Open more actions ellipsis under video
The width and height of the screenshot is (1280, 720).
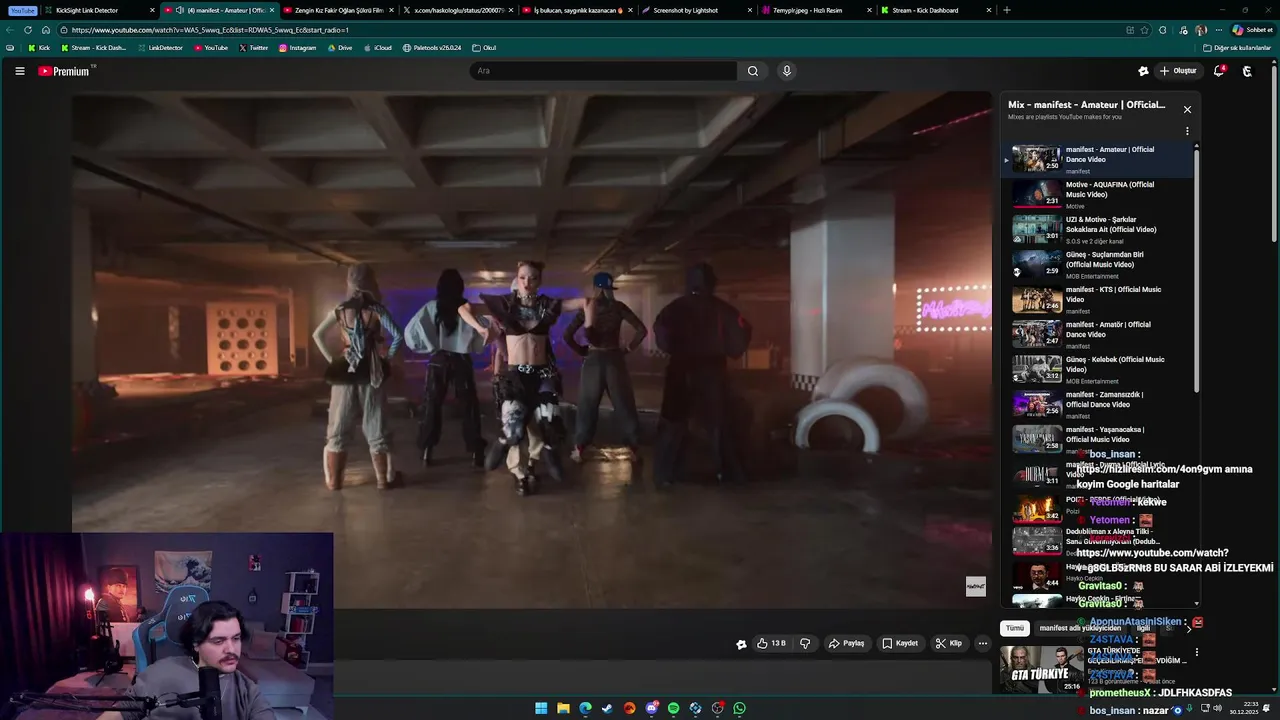(983, 643)
